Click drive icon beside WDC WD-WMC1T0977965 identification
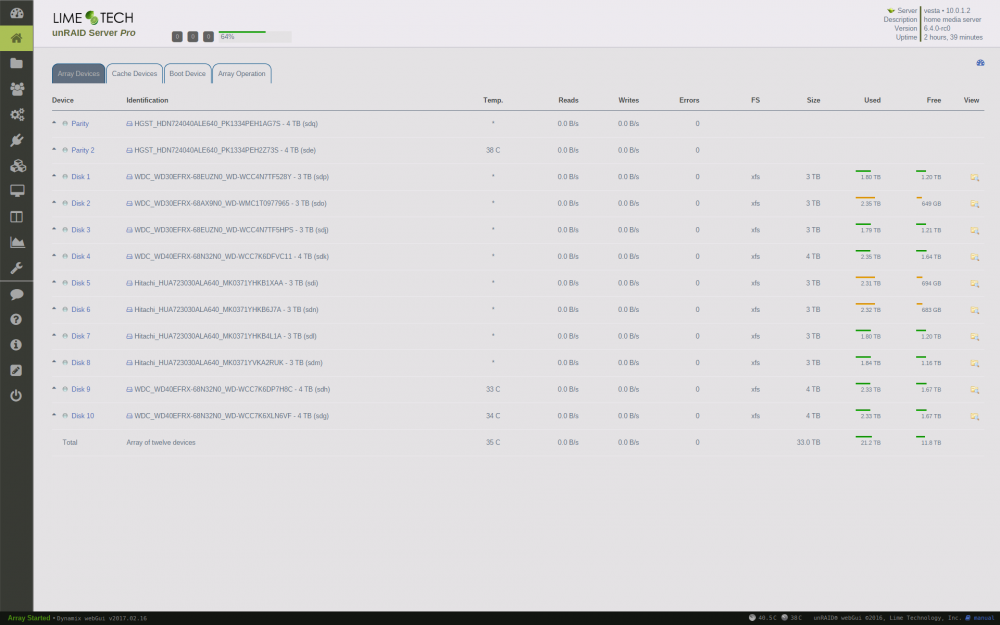Screen dimensions: 1000x625 click(x=129, y=203)
